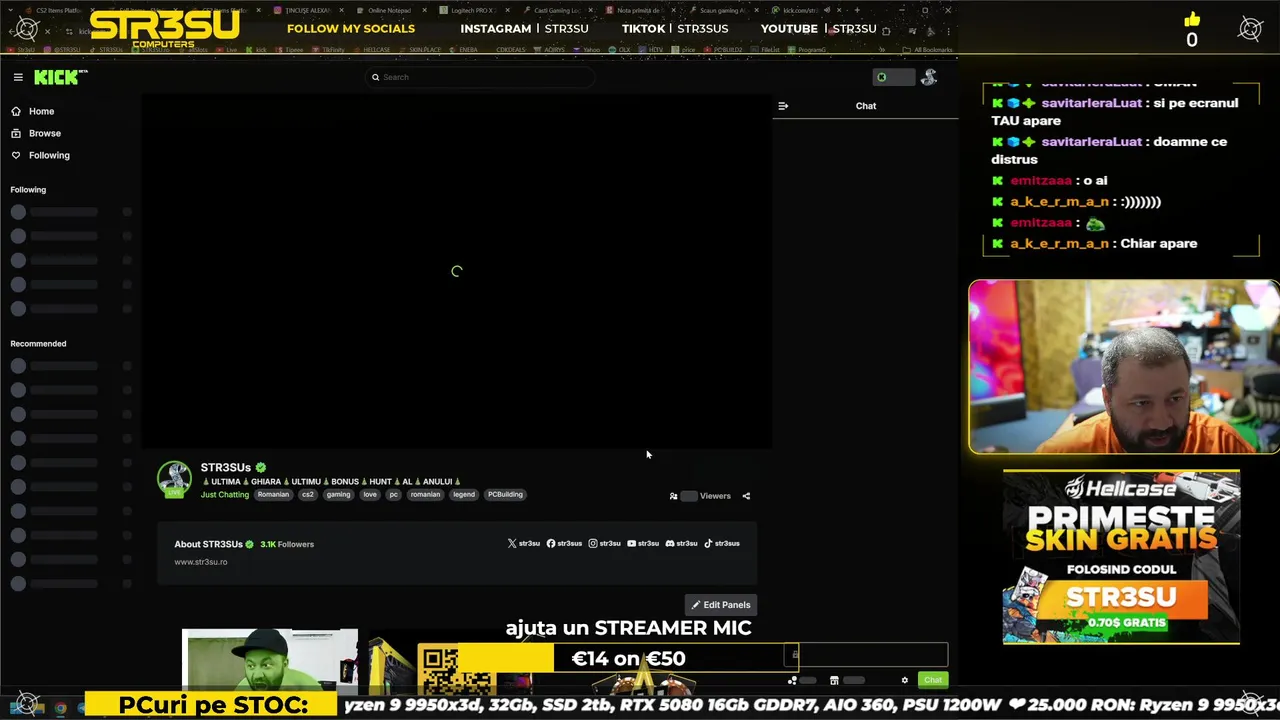Select the gaming tag
The width and height of the screenshot is (1280, 720).
(x=338, y=494)
